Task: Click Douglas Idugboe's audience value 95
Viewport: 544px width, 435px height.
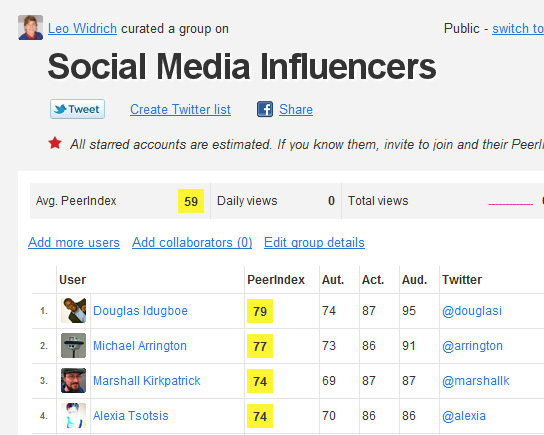Action: pos(409,311)
